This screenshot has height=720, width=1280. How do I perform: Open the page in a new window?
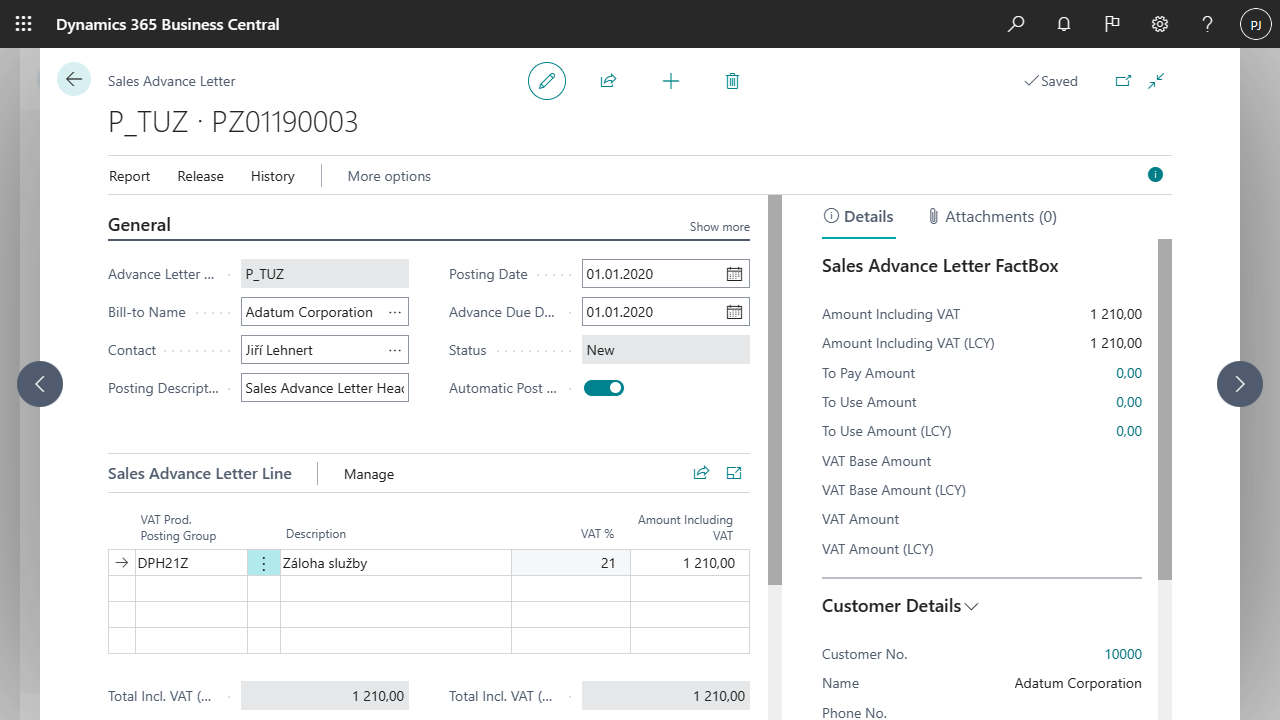tap(1123, 81)
